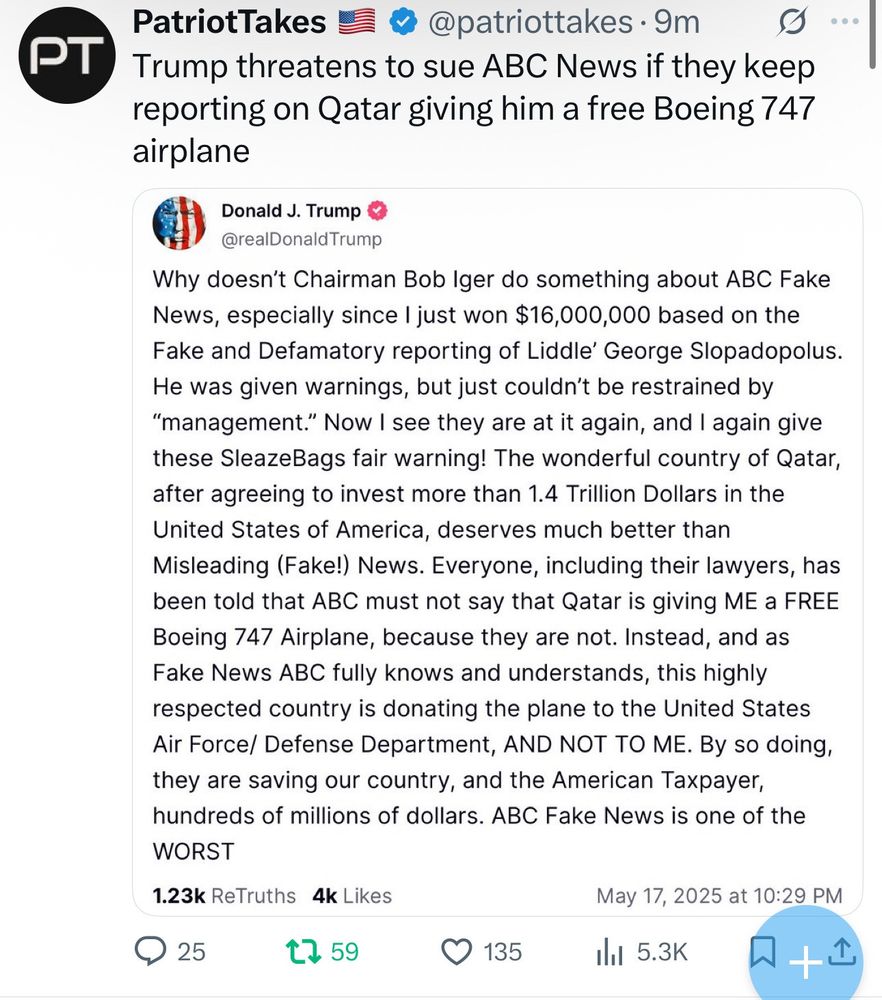Tap the Grok slashed-circle icon

[x=792, y=22]
